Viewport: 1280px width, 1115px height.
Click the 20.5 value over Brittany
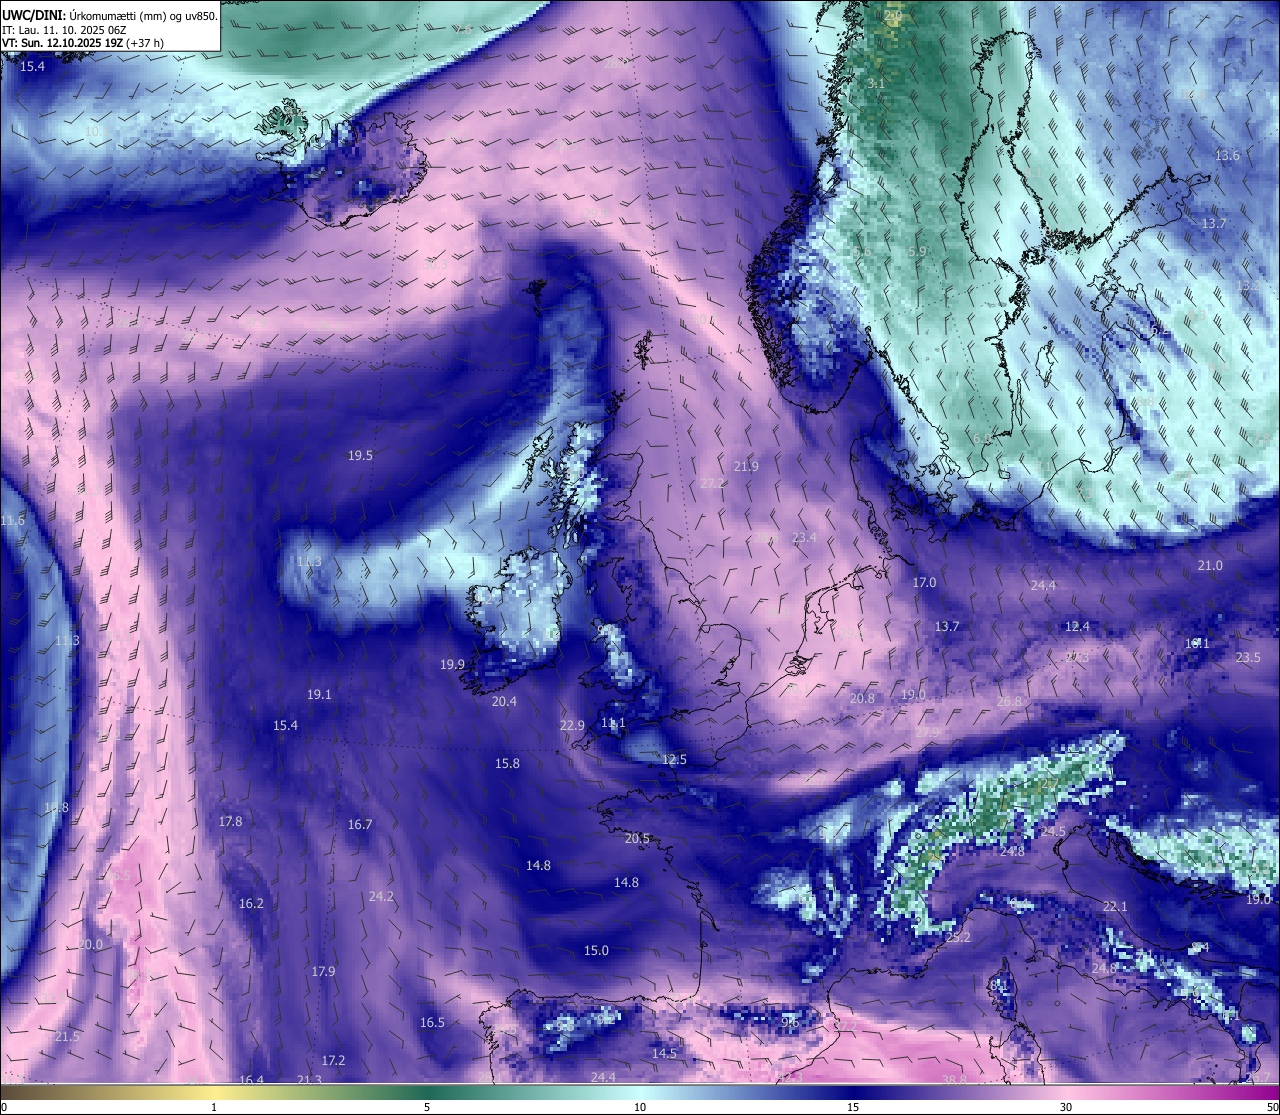[x=637, y=838]
